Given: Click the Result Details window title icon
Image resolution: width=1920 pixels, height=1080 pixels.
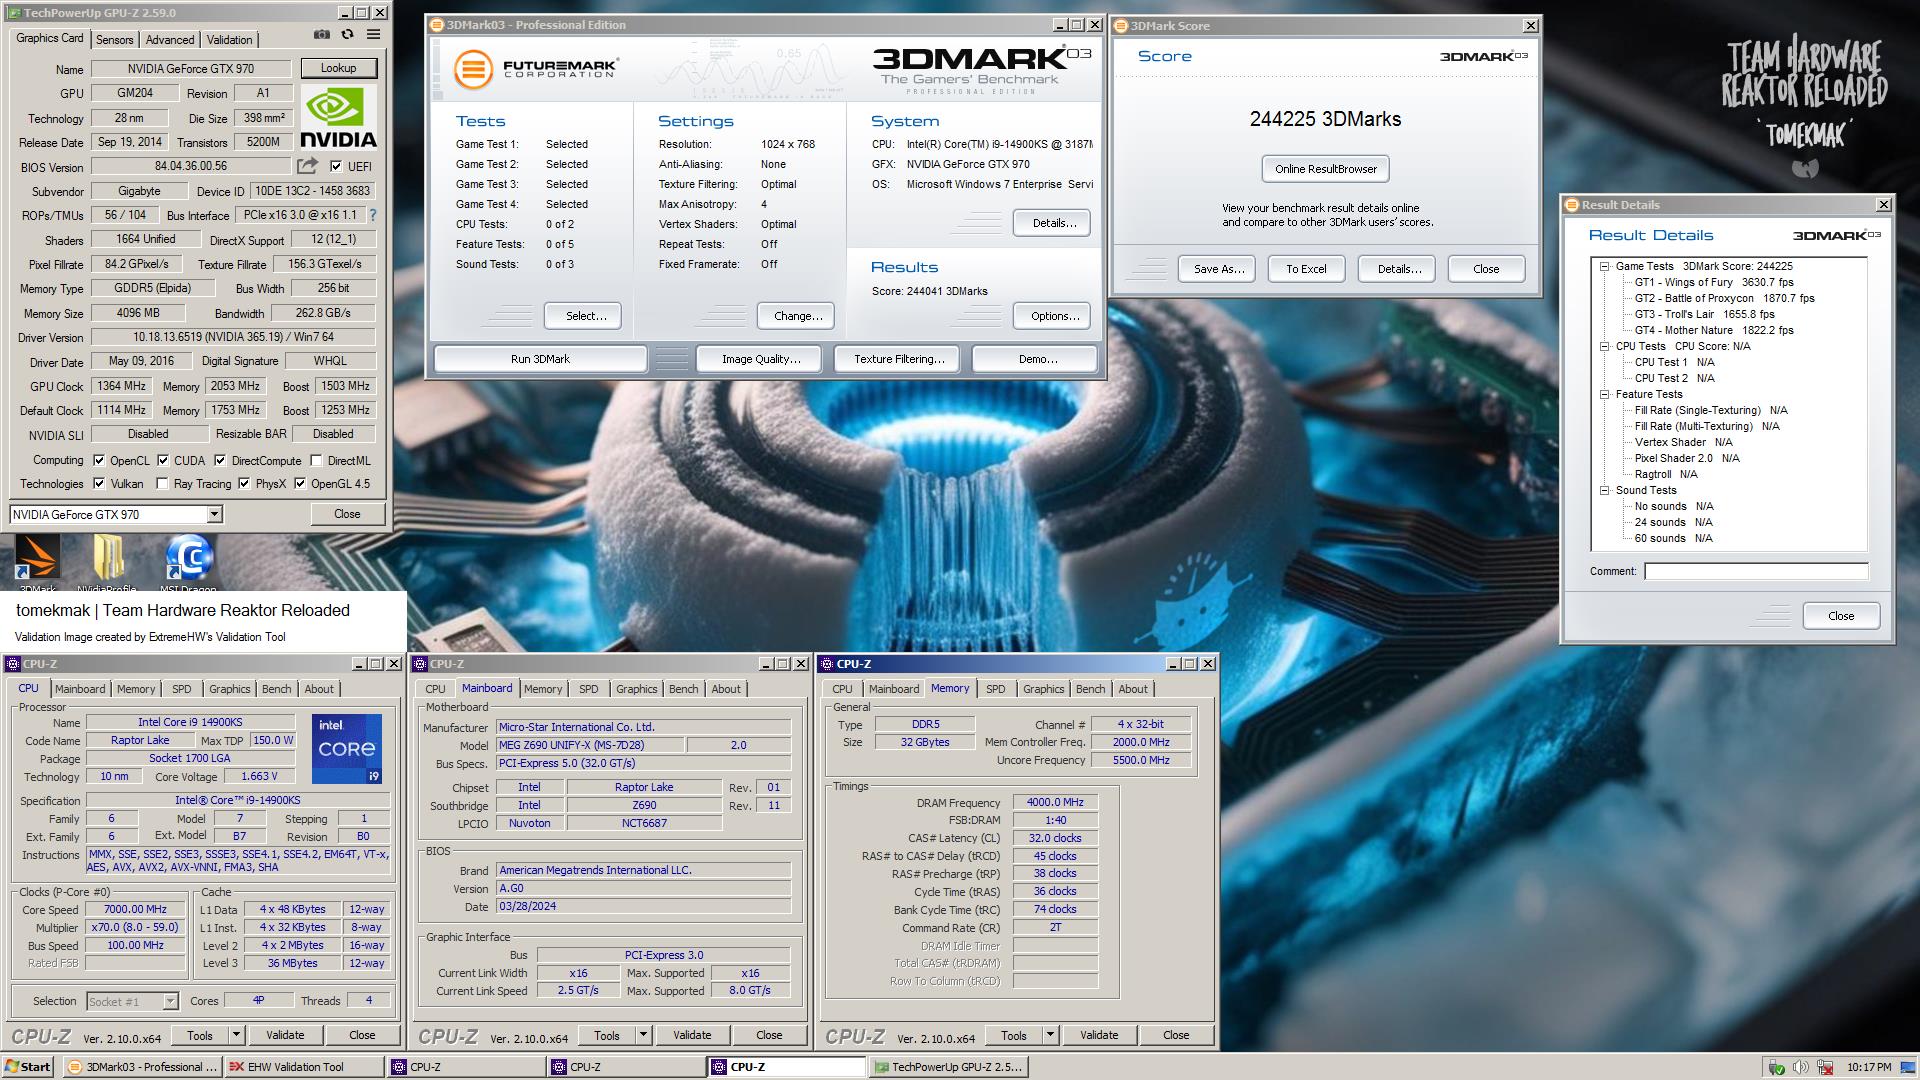Looking at the screenshot, I should pyautogui.click(x=1572, y=205).
